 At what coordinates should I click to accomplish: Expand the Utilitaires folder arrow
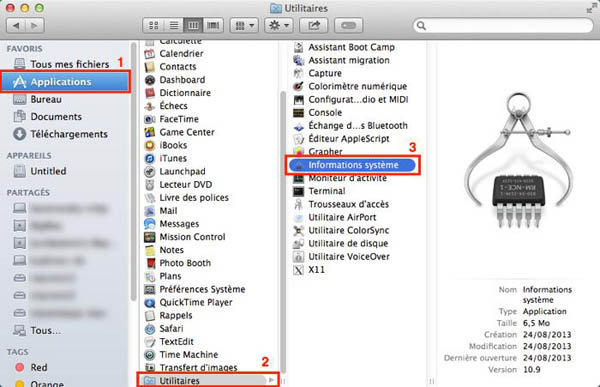271,380
